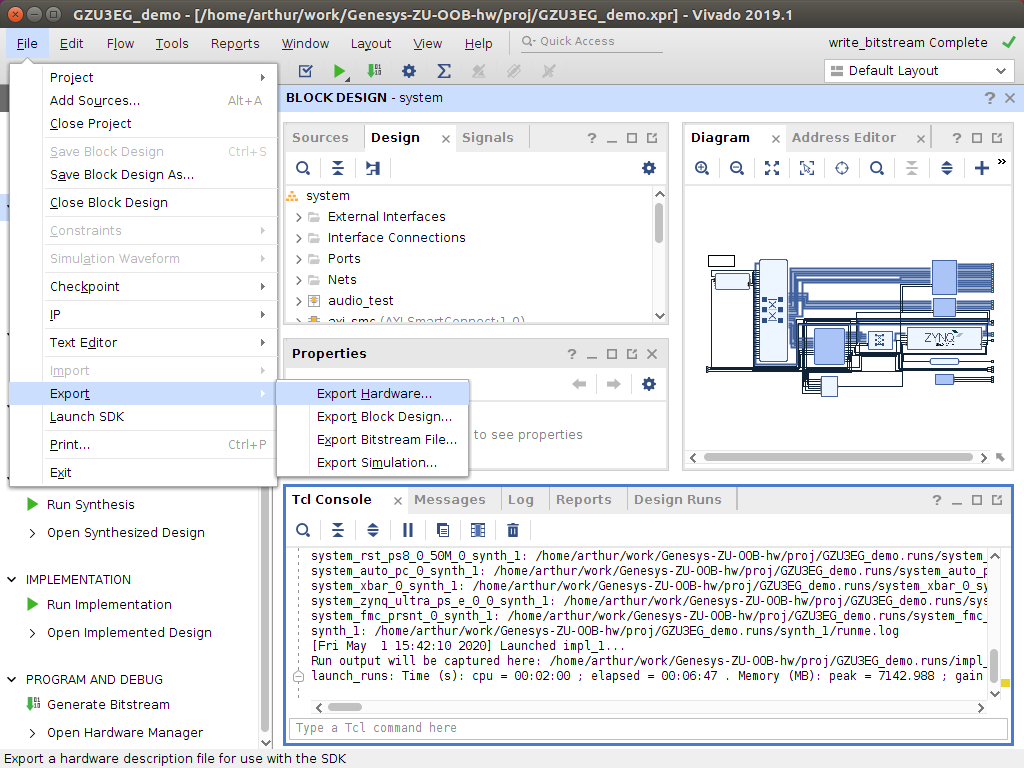
Task: Open Design panel settings gear
Action: pos(648,168)
